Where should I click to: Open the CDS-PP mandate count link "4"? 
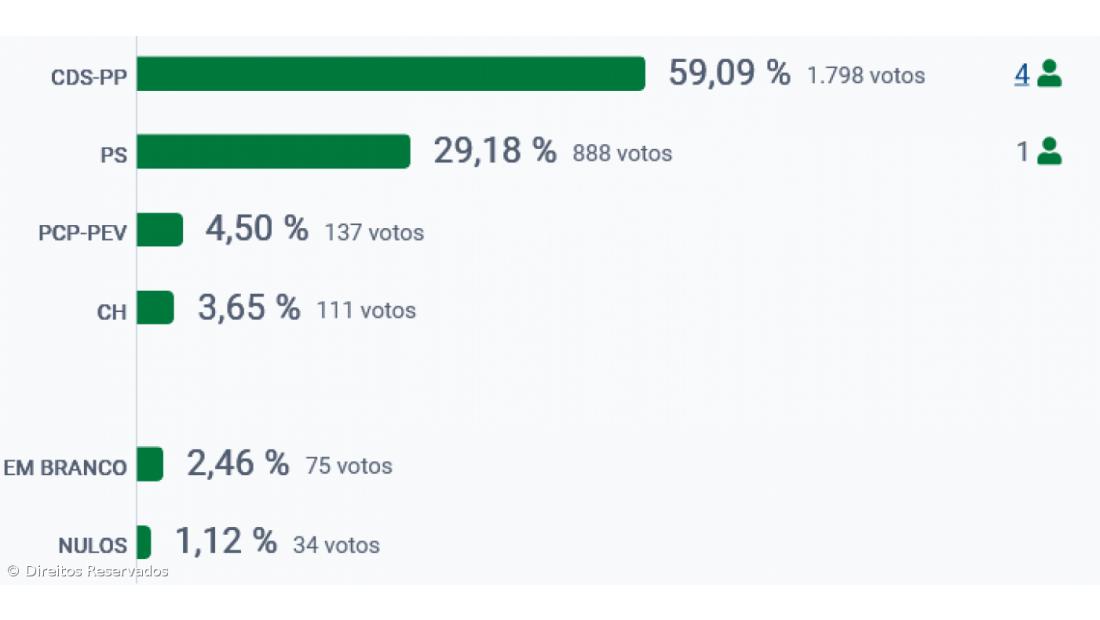pos(1022,74)
